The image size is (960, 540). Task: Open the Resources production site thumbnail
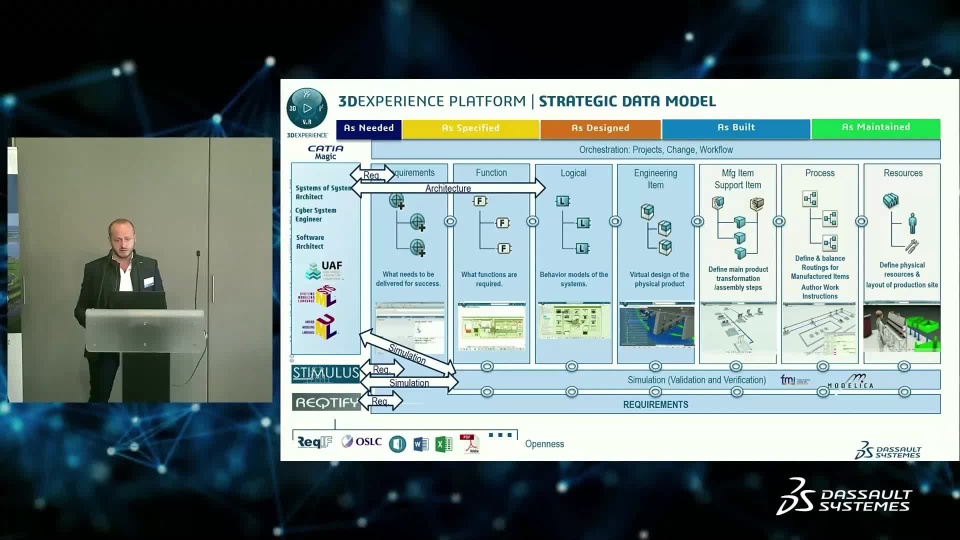pyautogui.click(x=902, y=328)
